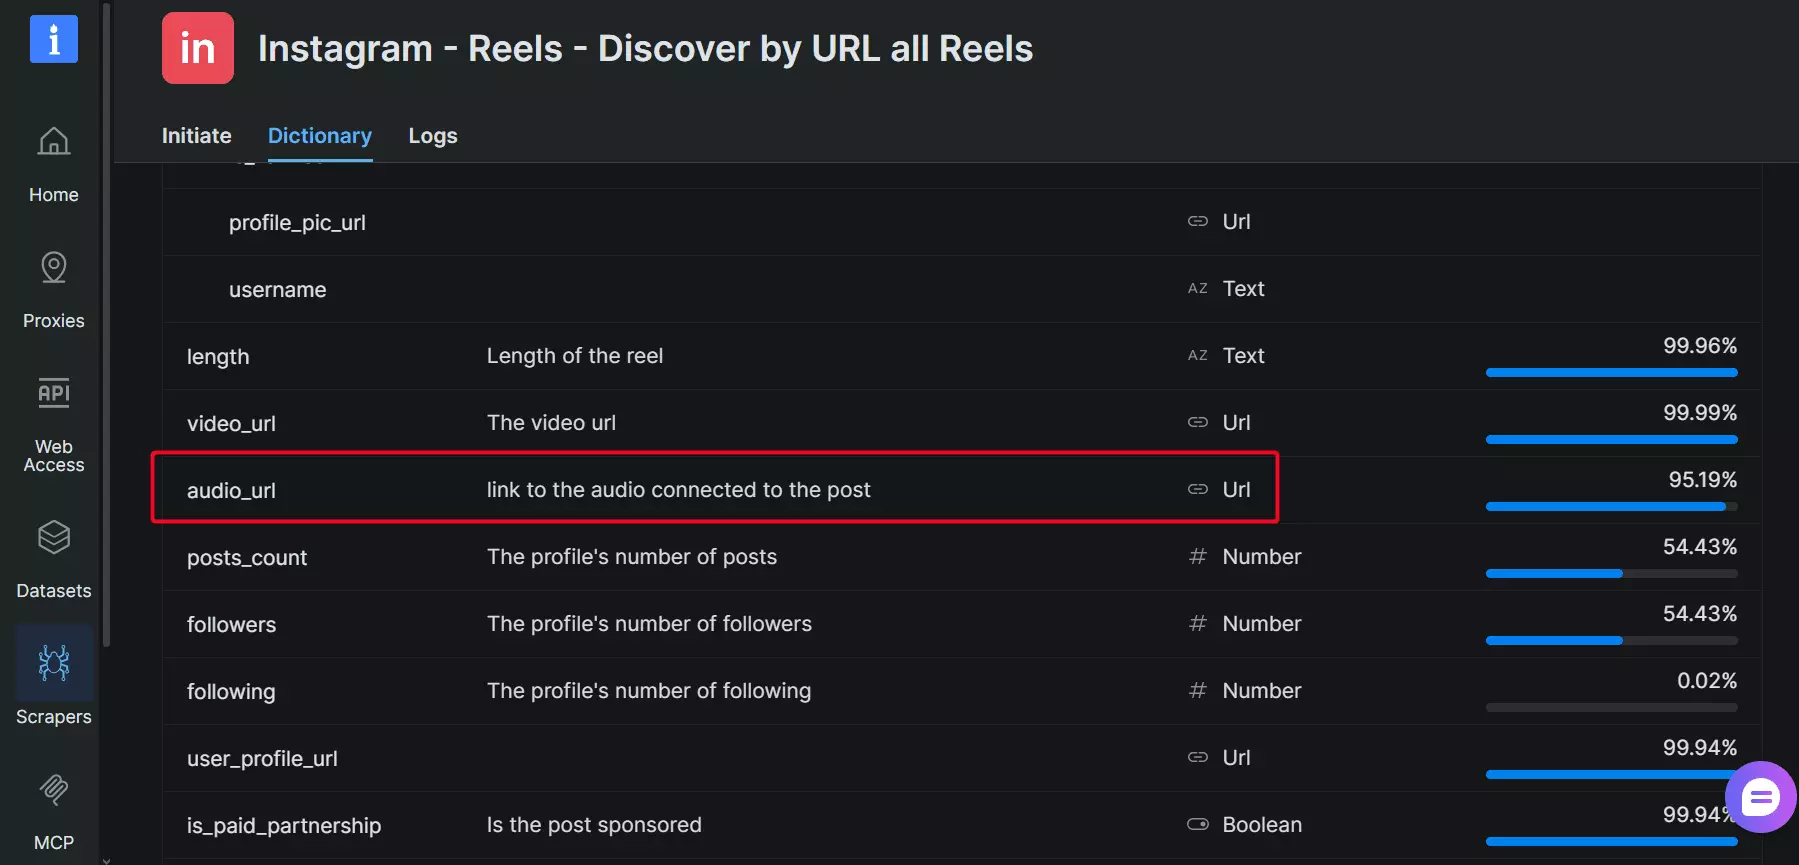
Task: Open the Proxies section
Action: 53,290
